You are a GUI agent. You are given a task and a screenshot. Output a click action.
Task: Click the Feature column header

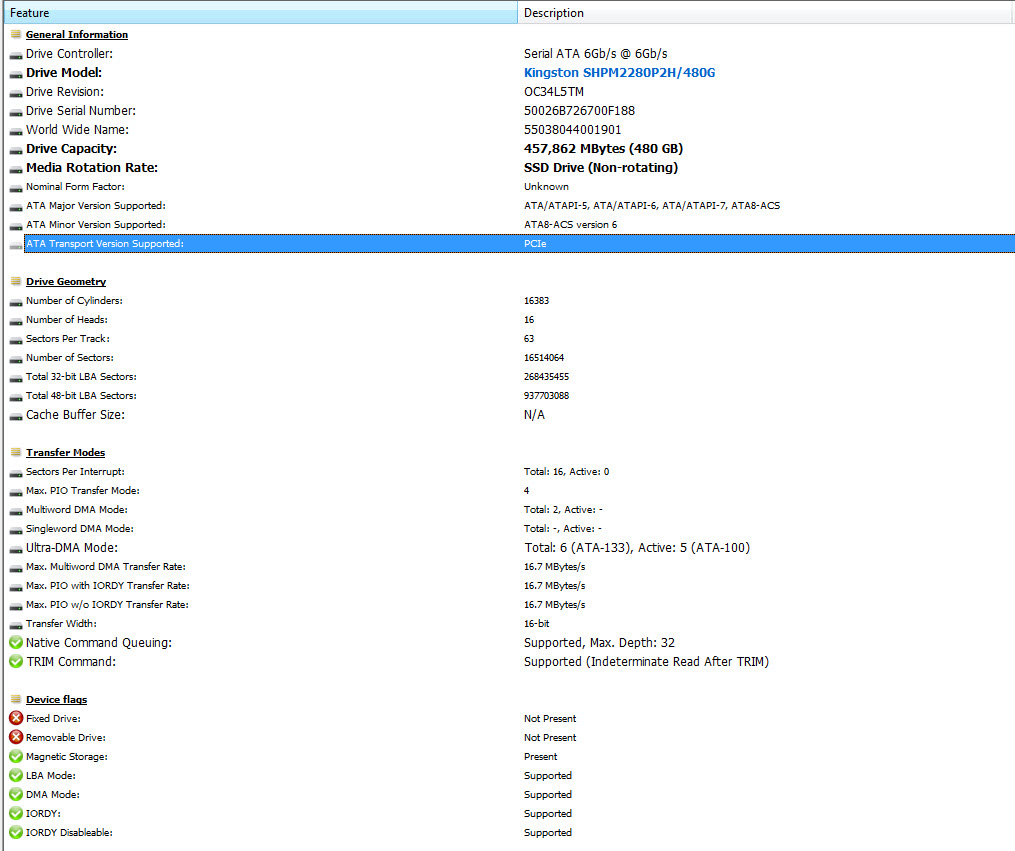[x=260, y=12]
